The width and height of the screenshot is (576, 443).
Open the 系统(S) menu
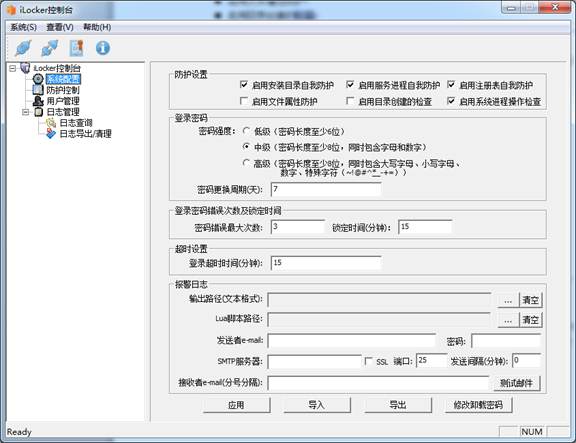[x=23, y=27]
